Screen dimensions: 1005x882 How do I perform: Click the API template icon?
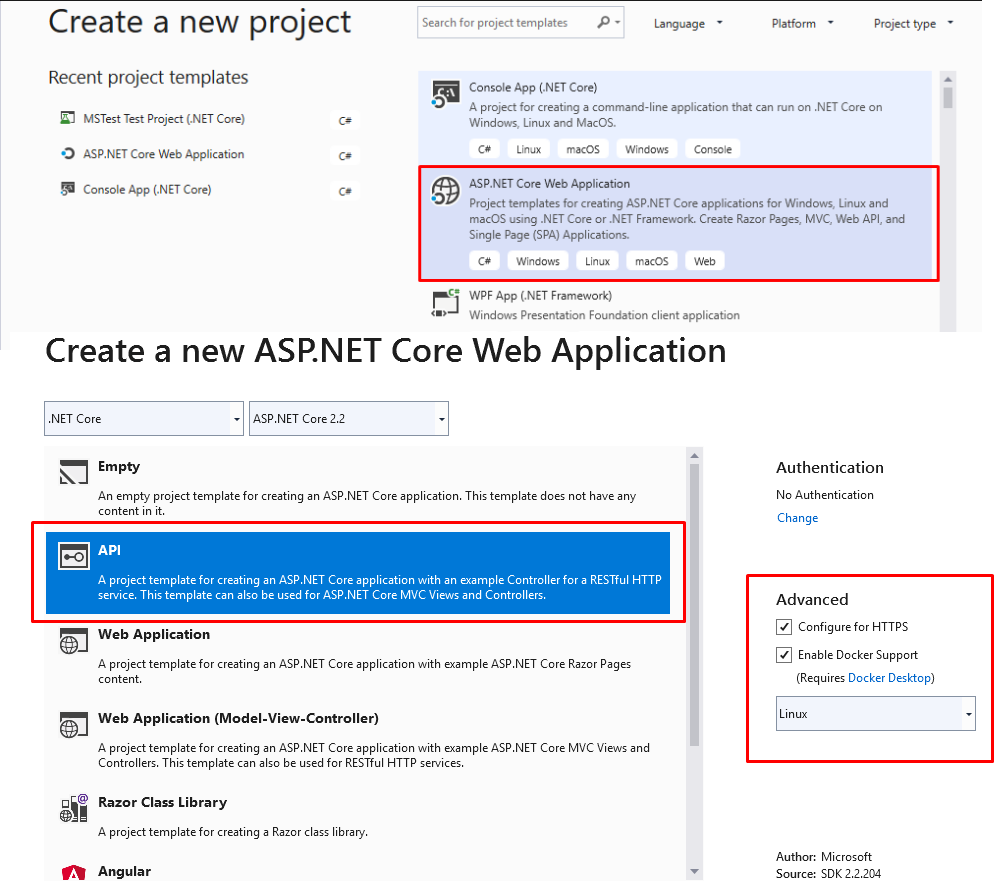75,559
